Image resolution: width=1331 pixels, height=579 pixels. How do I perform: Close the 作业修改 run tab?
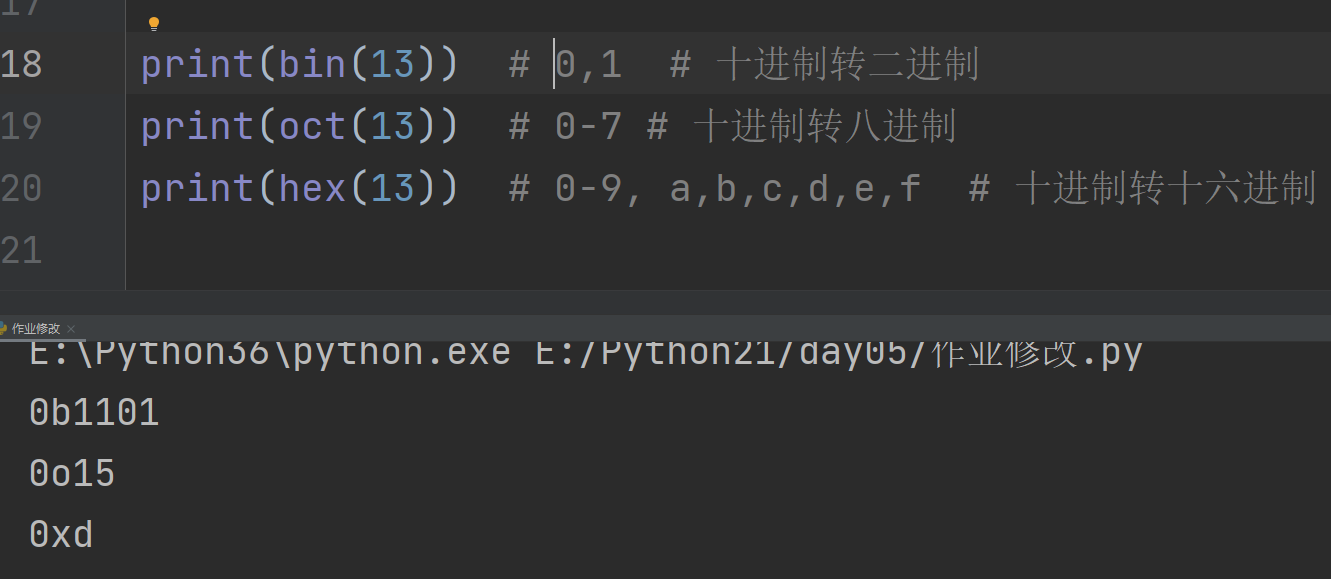point(71,329)
